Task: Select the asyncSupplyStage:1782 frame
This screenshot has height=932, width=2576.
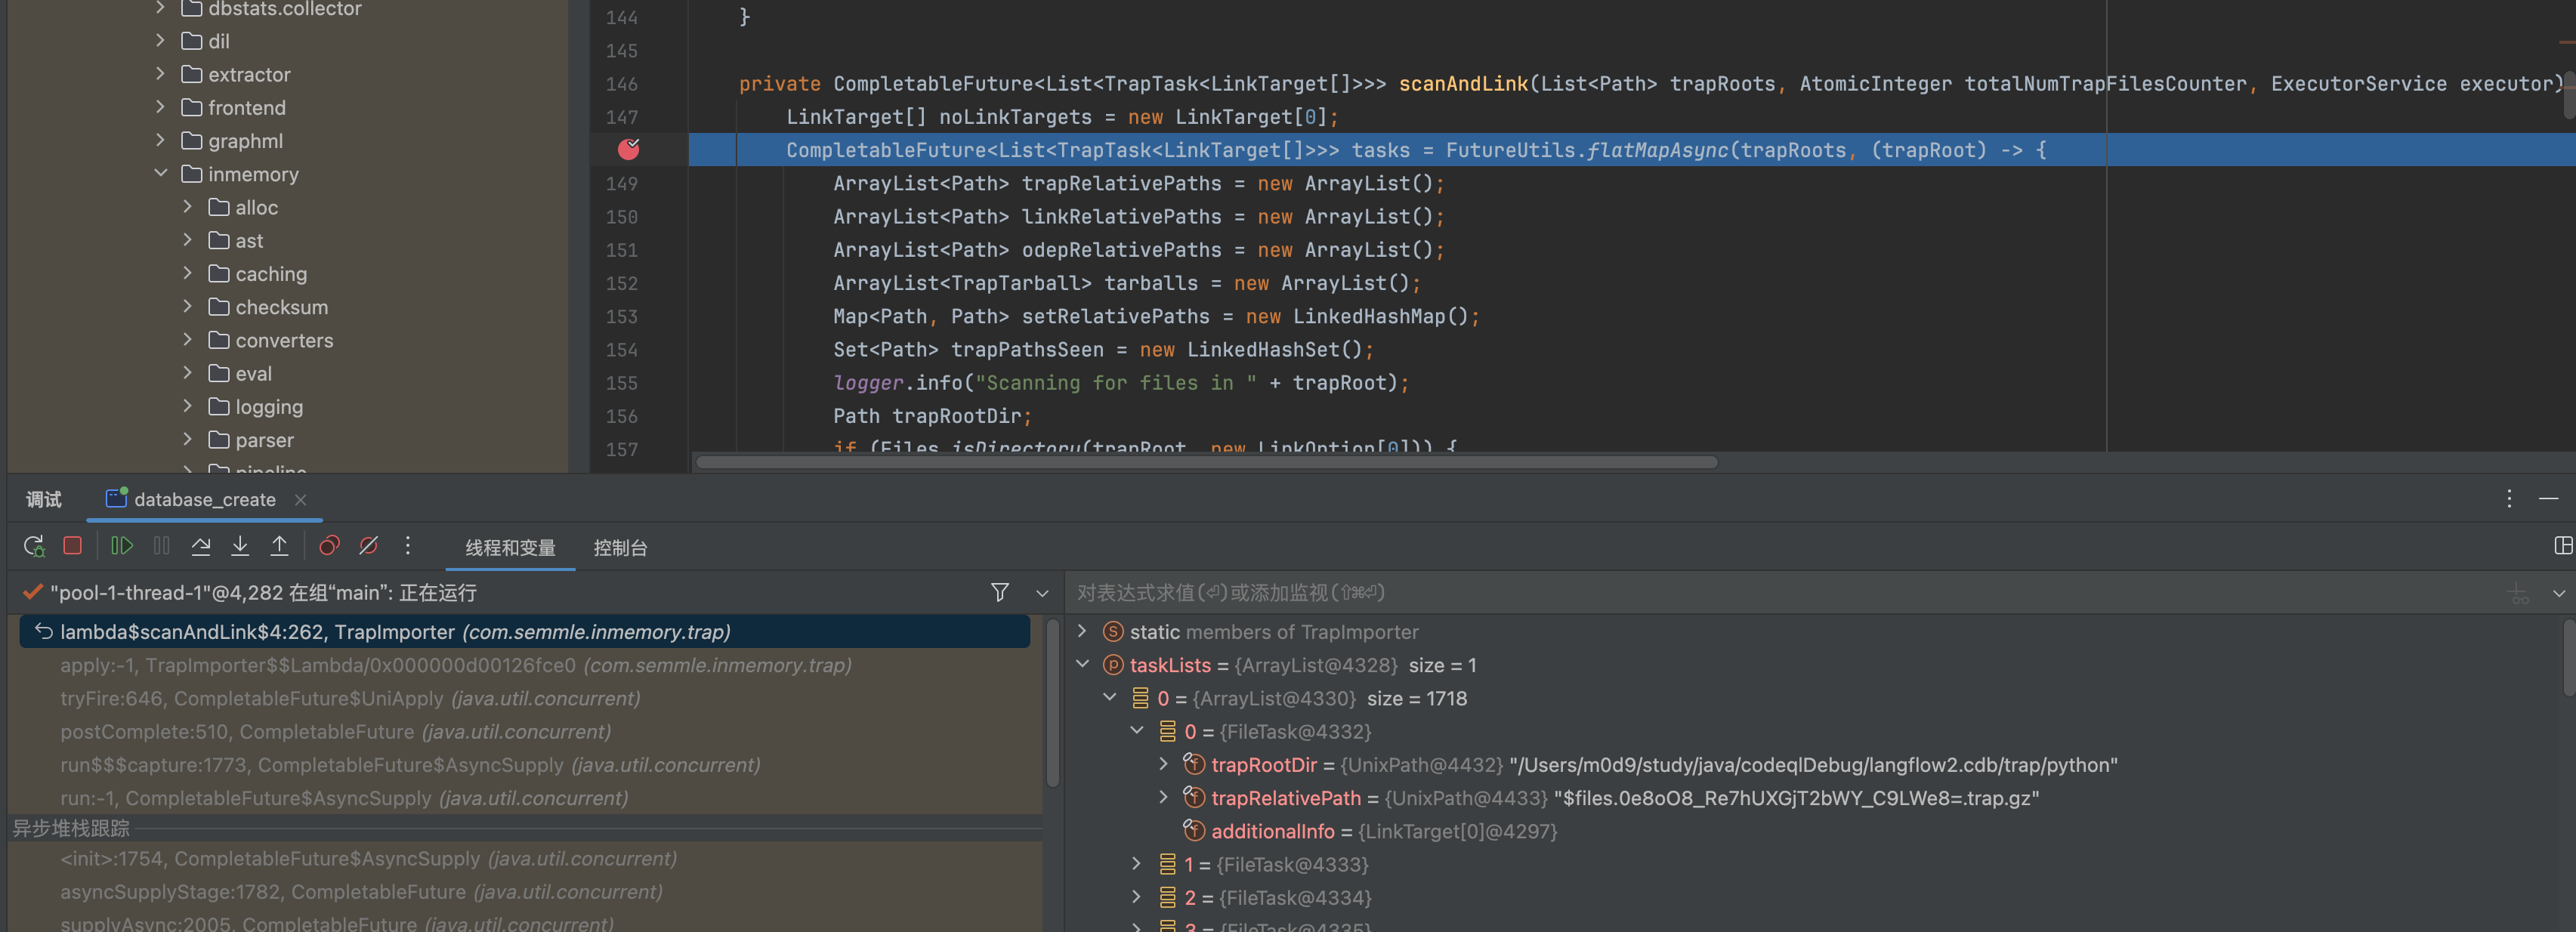Action: click(x=525, y=891)
